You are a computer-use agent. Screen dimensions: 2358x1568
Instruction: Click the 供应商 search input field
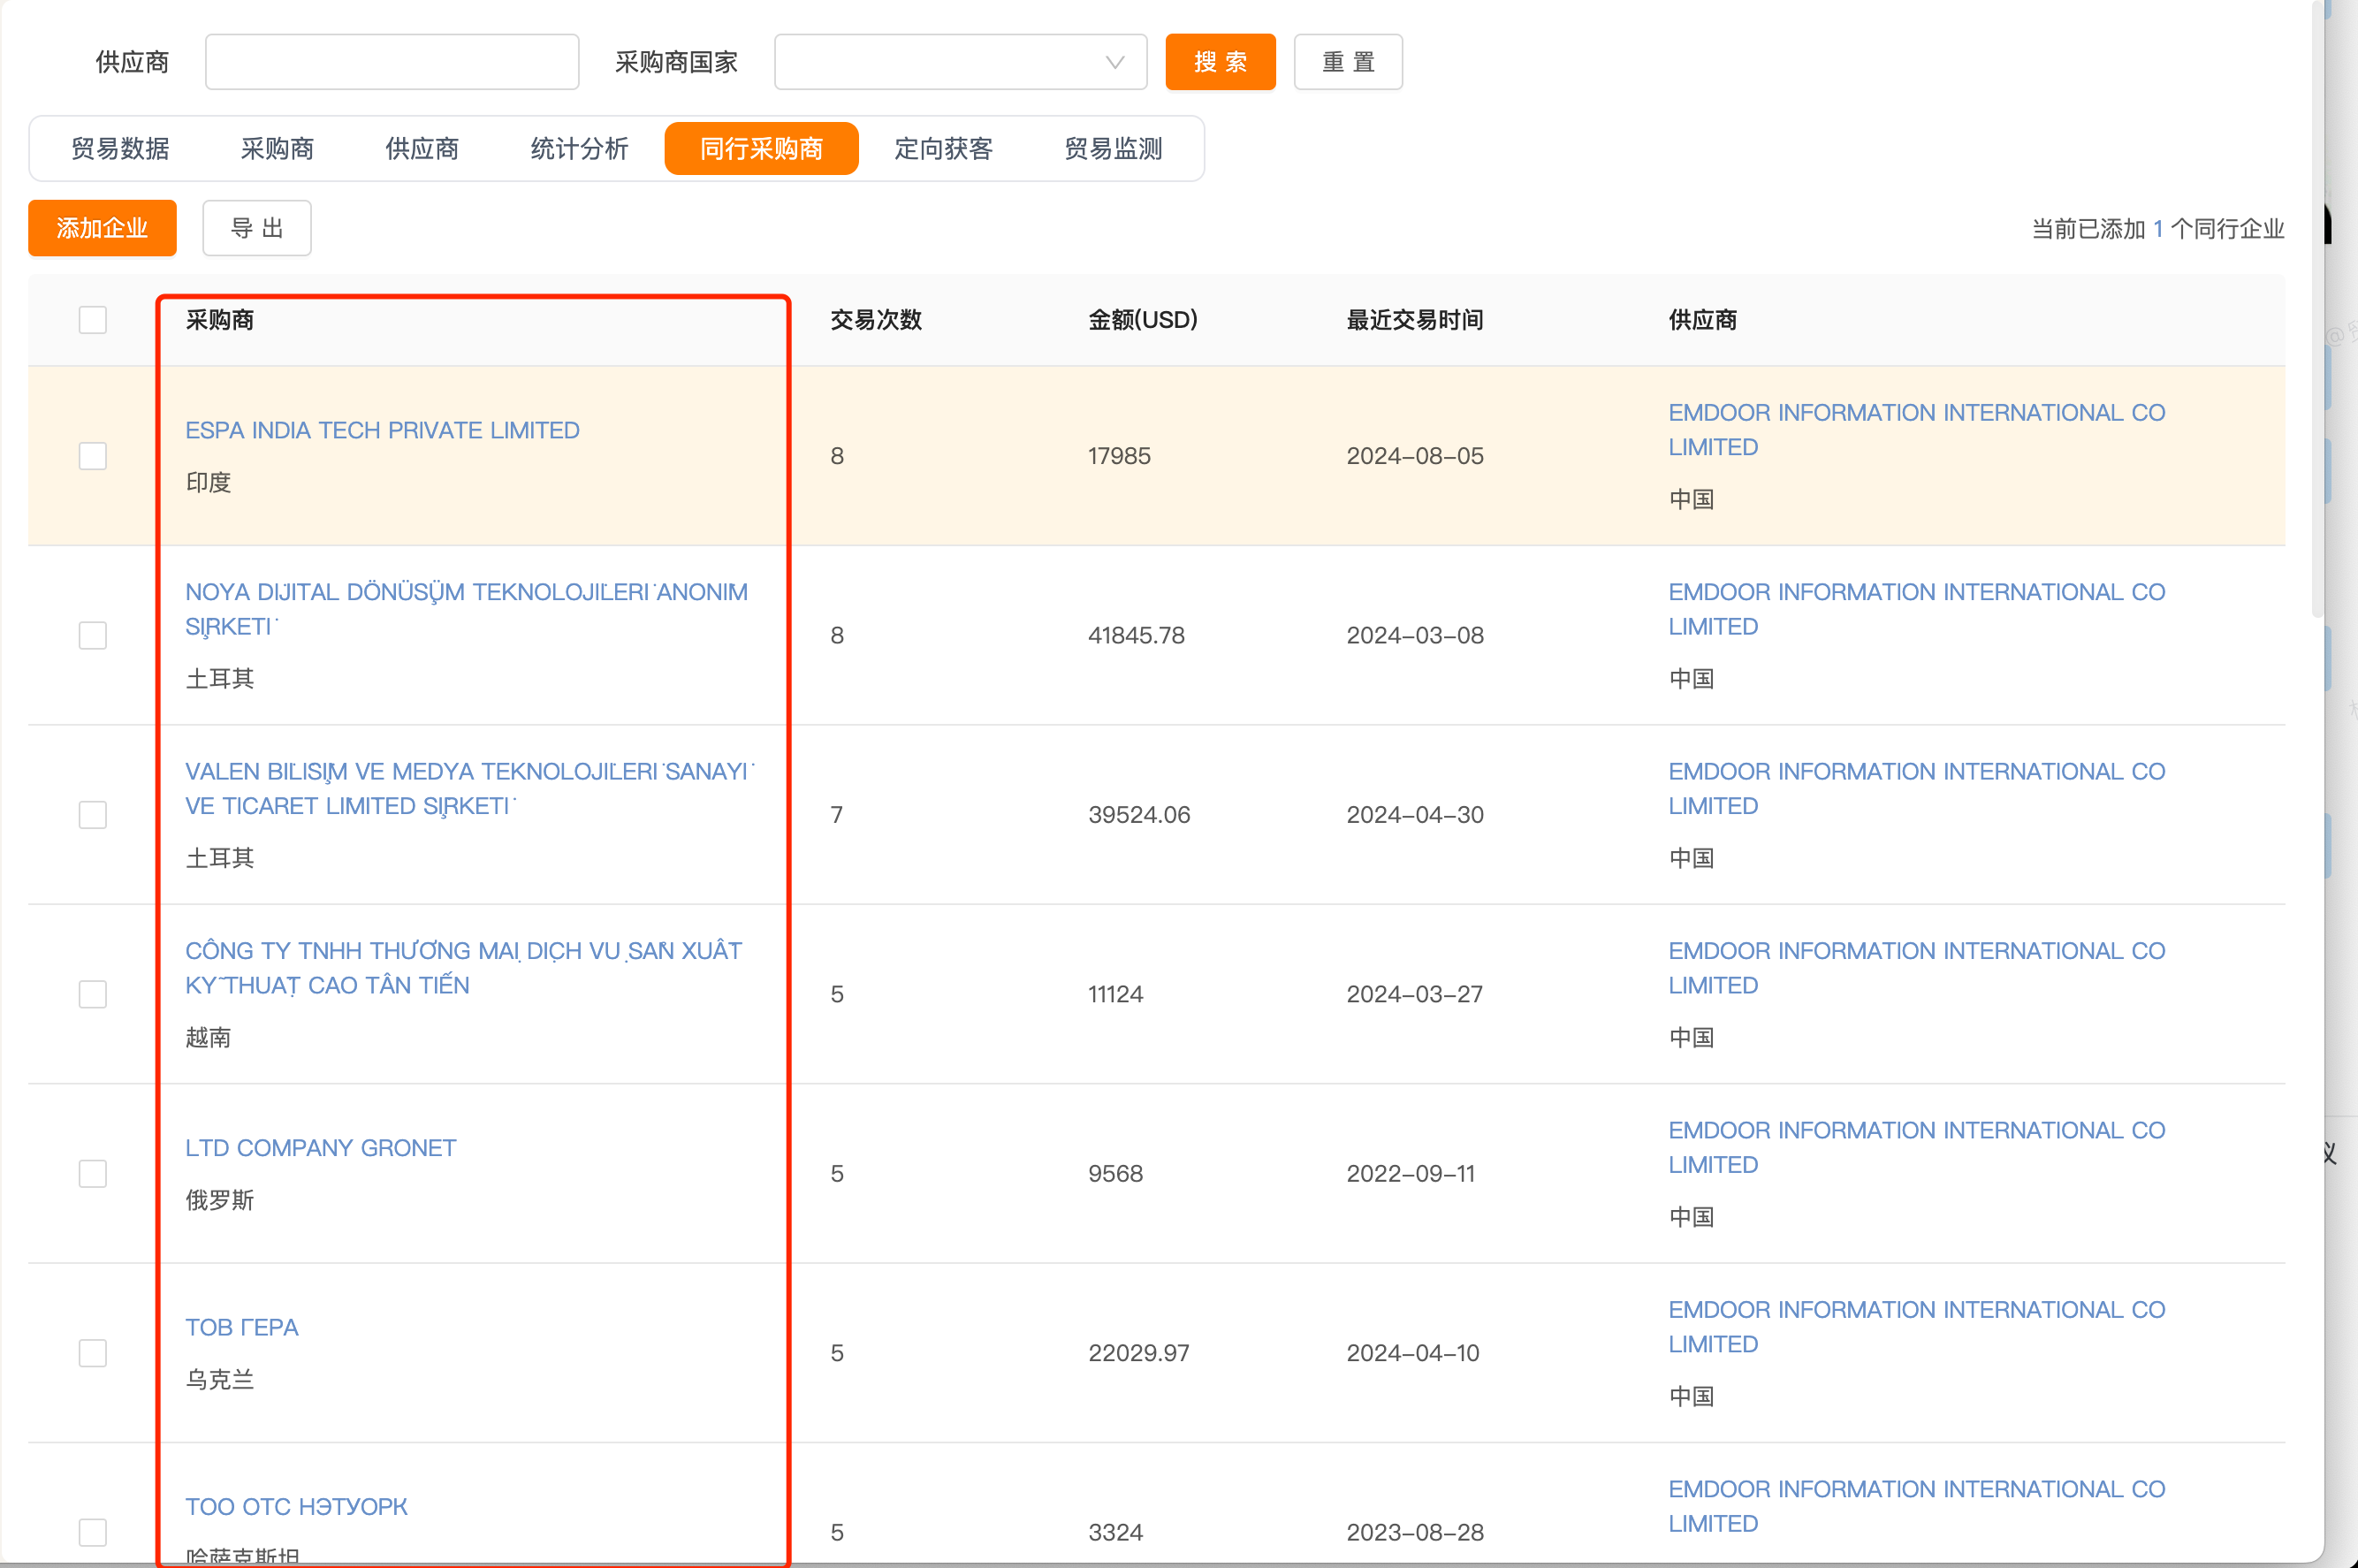point(391,62)
